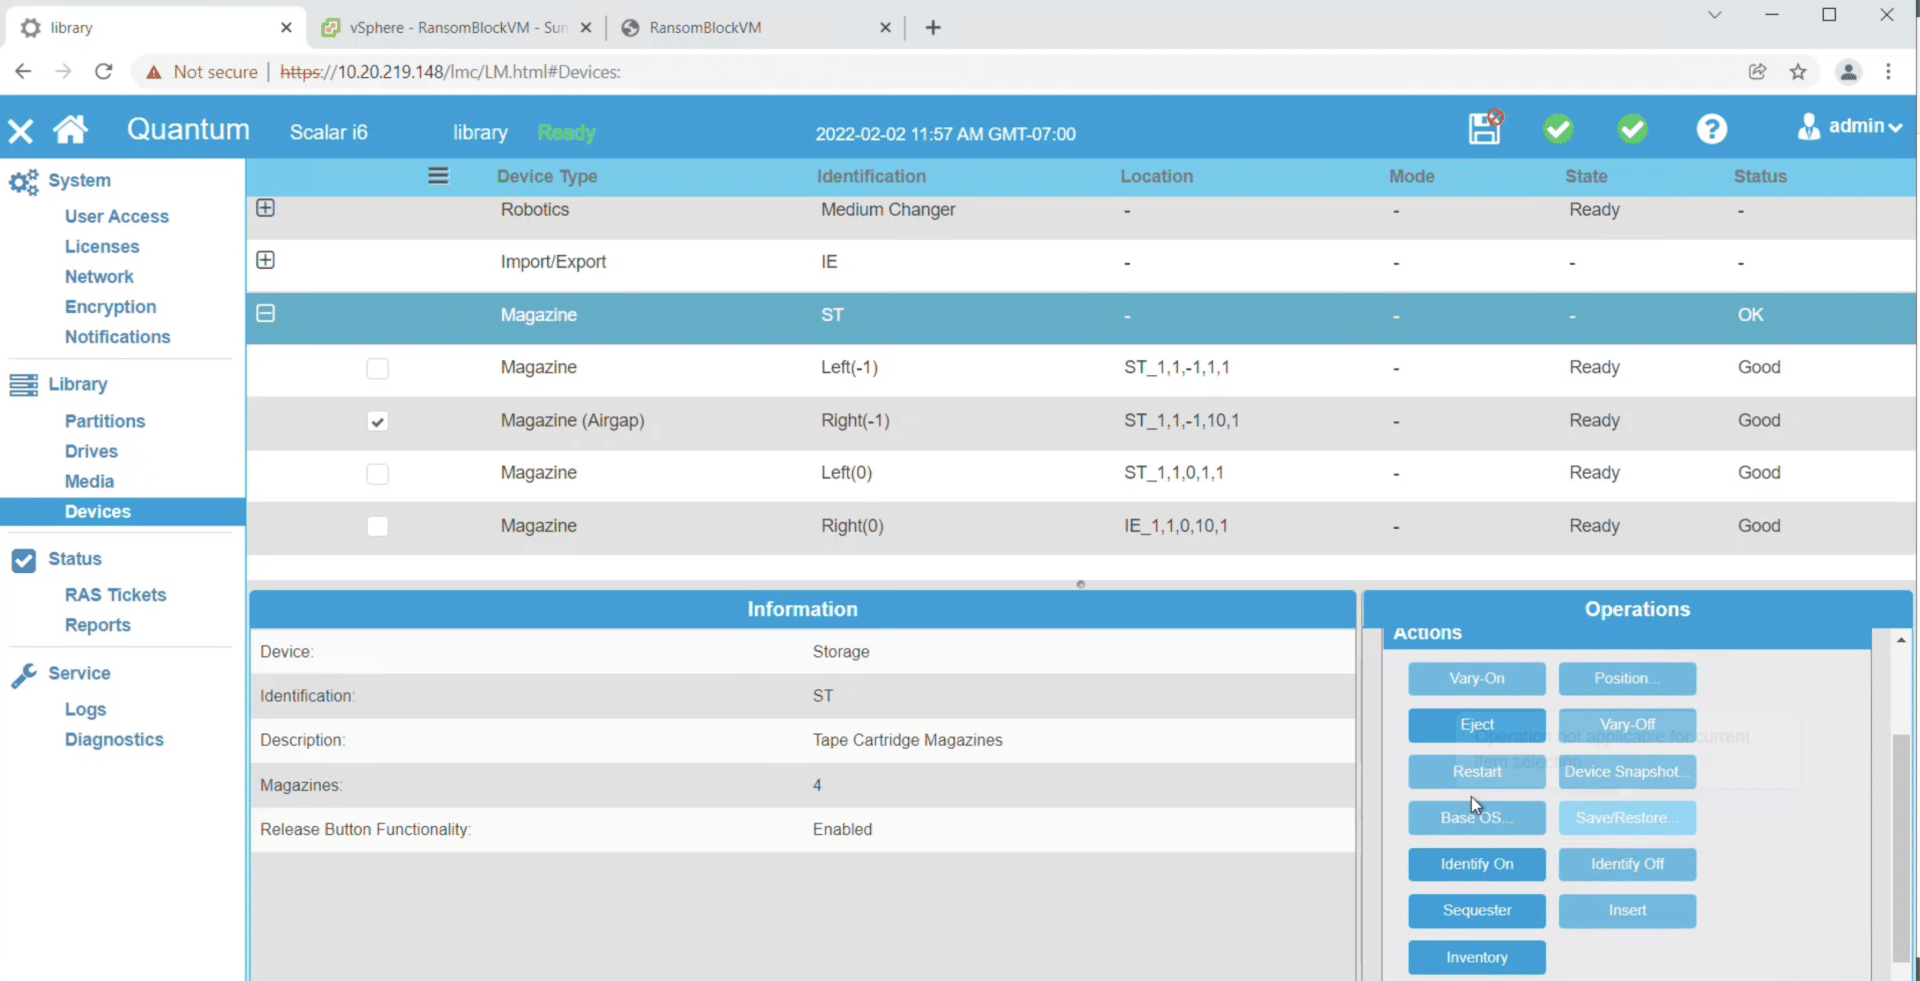Open Licenses in sidebar
Viewport: 1920px width, 981px height.
click(102, 246)
